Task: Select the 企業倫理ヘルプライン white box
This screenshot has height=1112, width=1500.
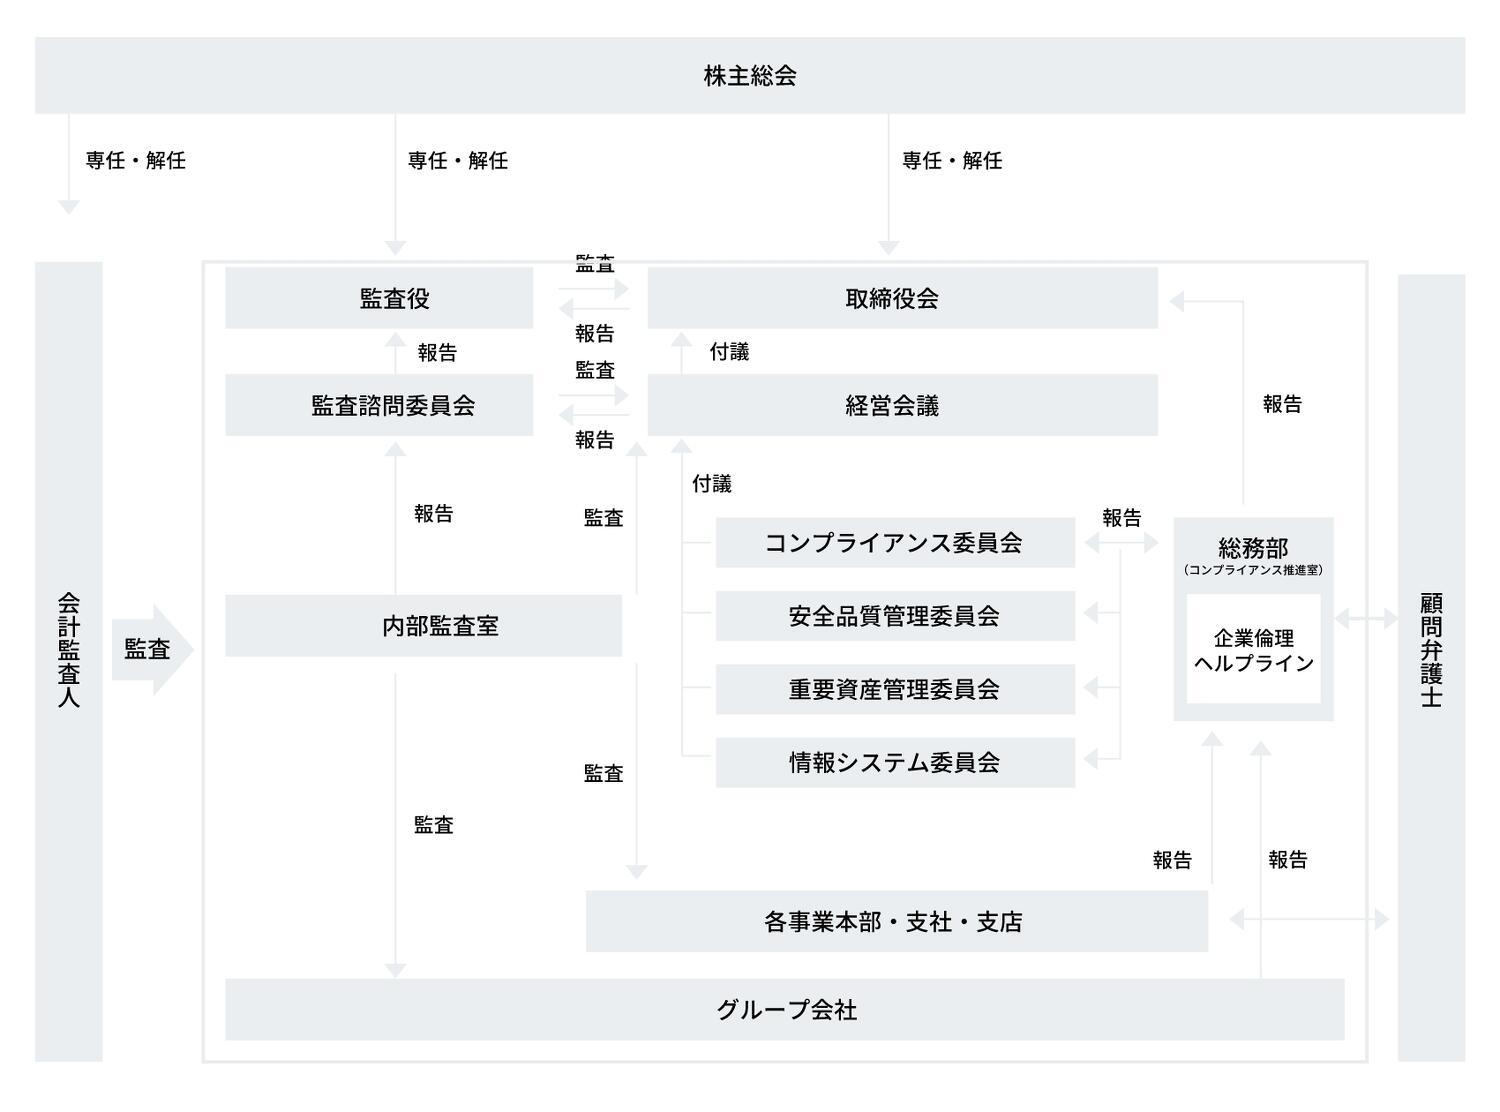Action: [1253, 650]
